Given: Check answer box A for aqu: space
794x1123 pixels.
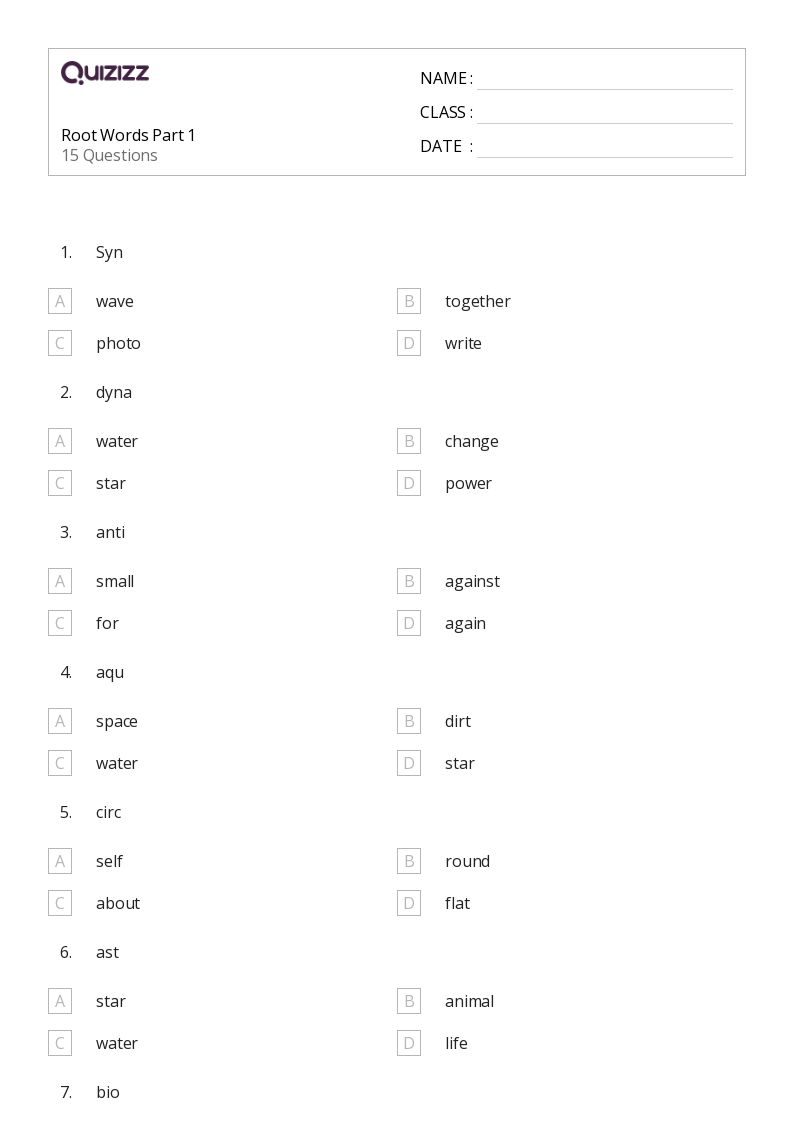Looking at the screenshot, I should [60, 721].
